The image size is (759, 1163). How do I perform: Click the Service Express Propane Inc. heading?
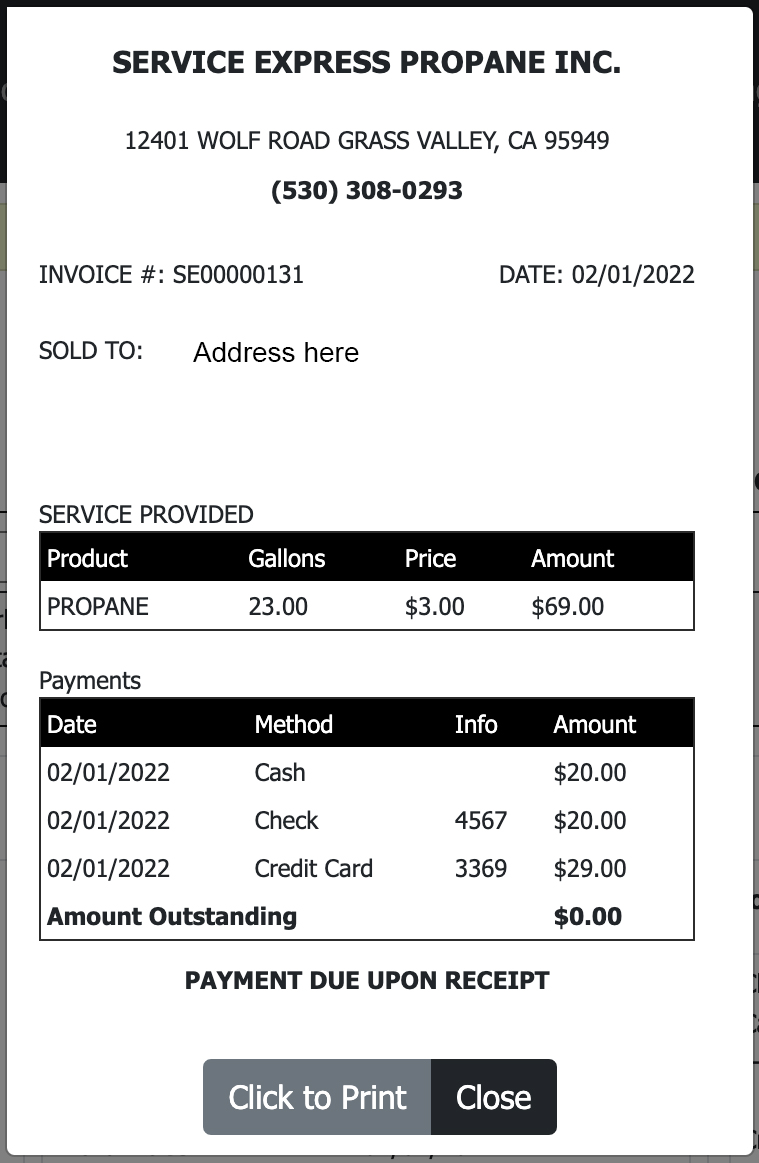pyautogui.click(x=367, y=63)
